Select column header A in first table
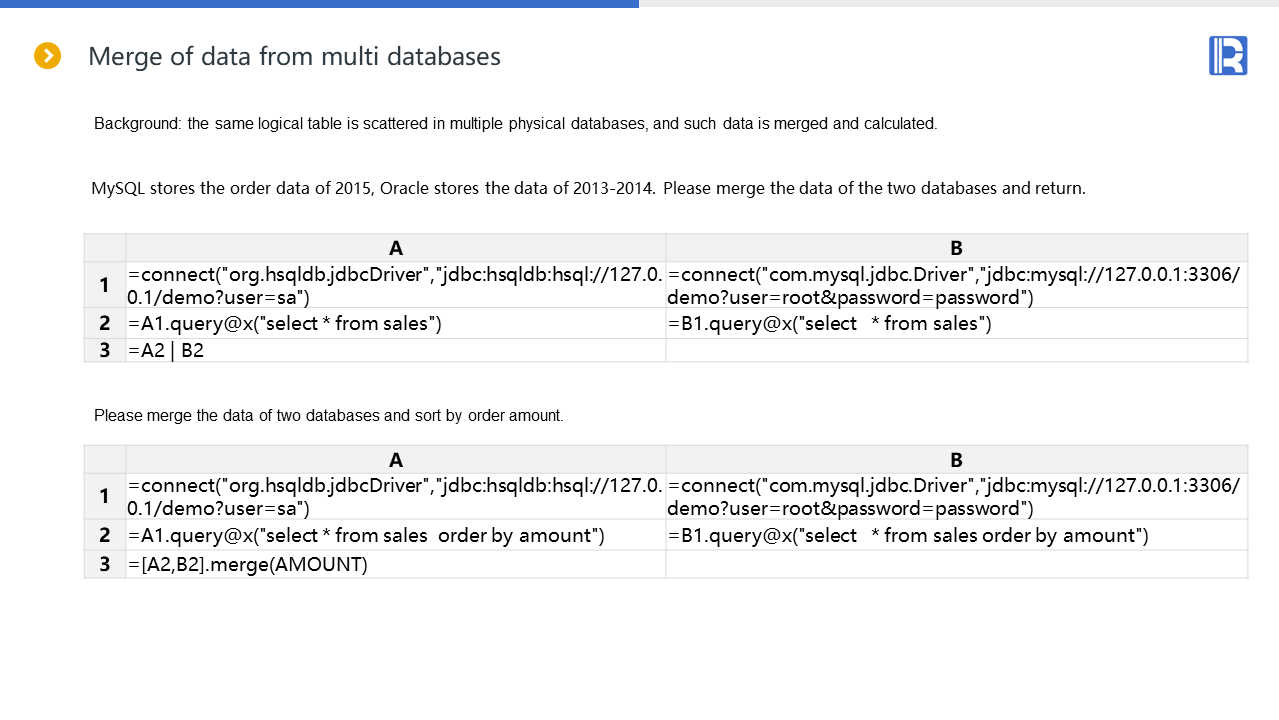This screenshot has height=720, width=1279. (396, 248)
